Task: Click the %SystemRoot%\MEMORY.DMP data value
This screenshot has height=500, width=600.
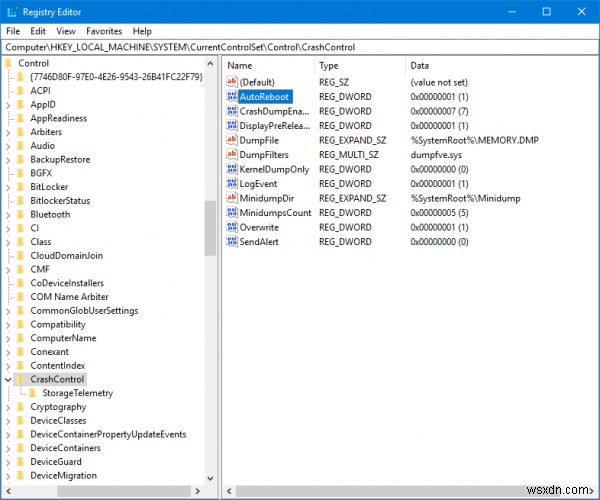Action: (474, 140)
